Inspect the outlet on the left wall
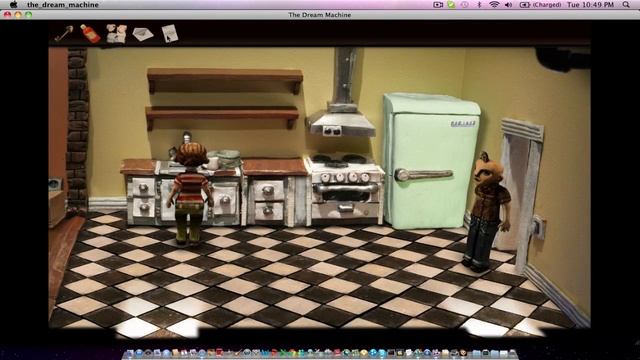Viewport: 640px width, 360px height. coord(56,184)
